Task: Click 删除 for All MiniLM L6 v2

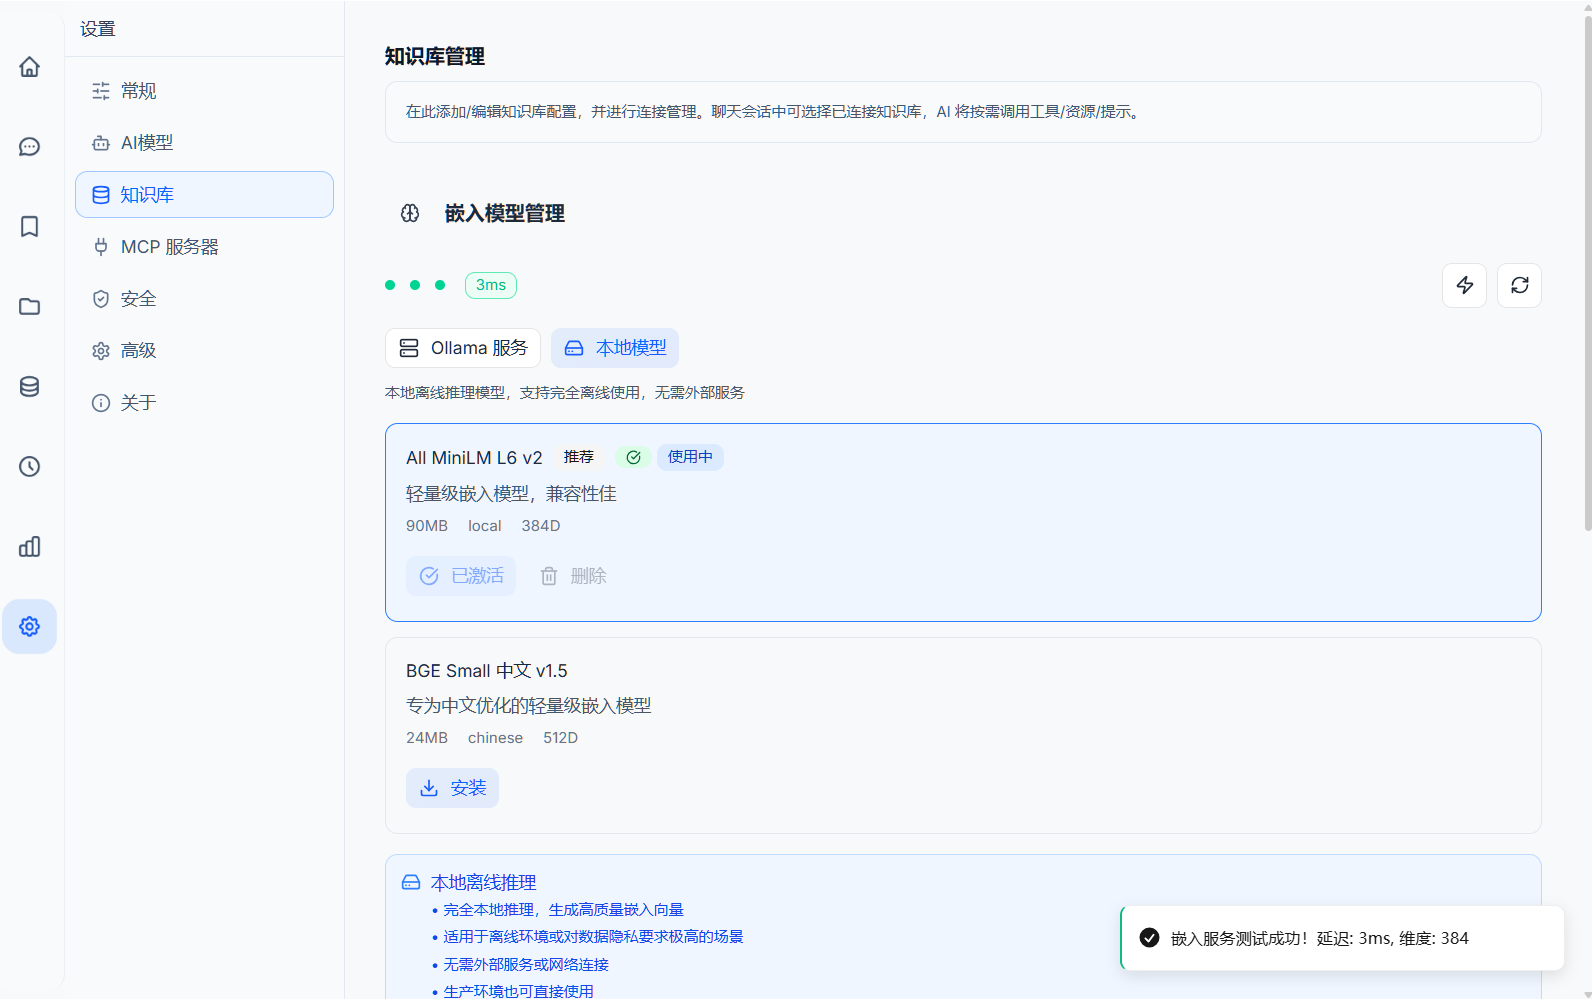Action: click(x=574, y=576)
